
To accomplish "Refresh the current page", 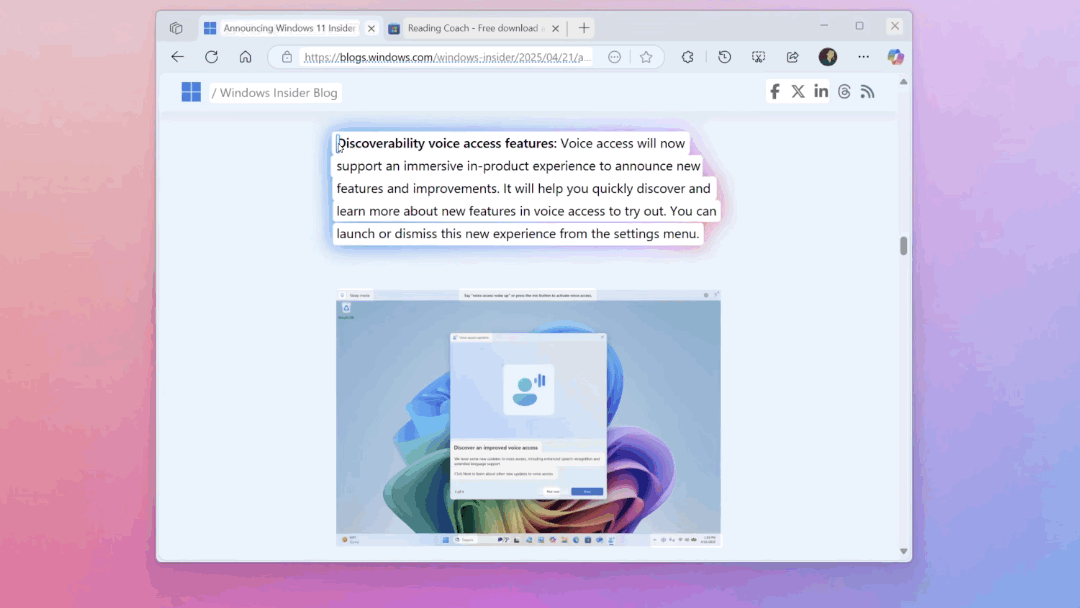I will 211,57.
